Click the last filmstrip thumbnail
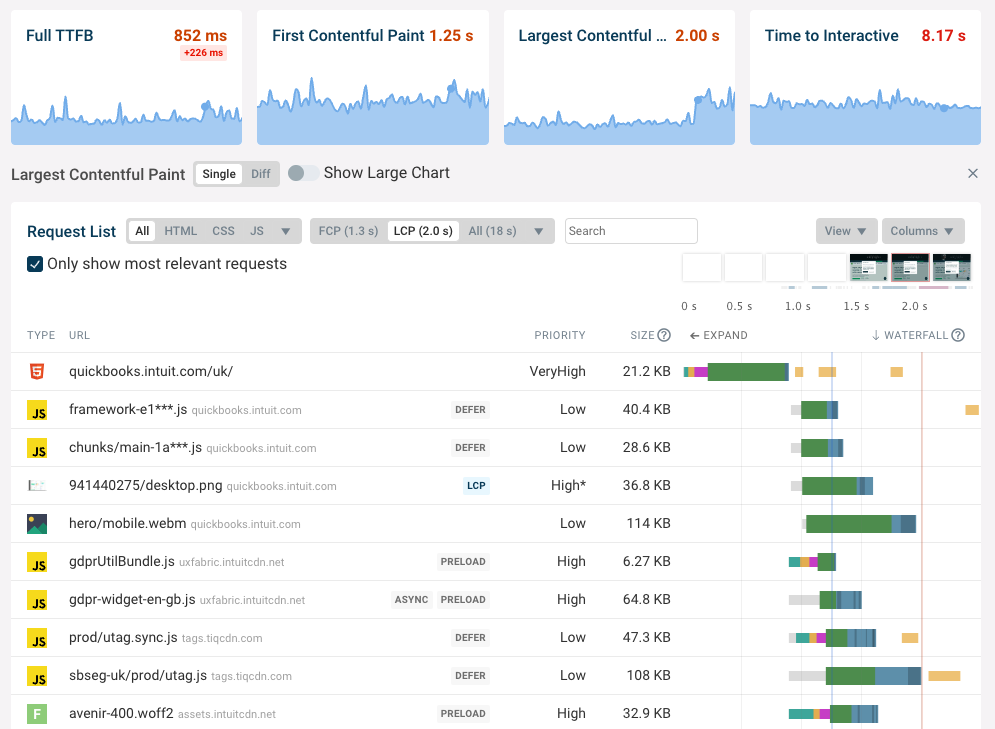995x729 pixels. (x=952, y=267)
